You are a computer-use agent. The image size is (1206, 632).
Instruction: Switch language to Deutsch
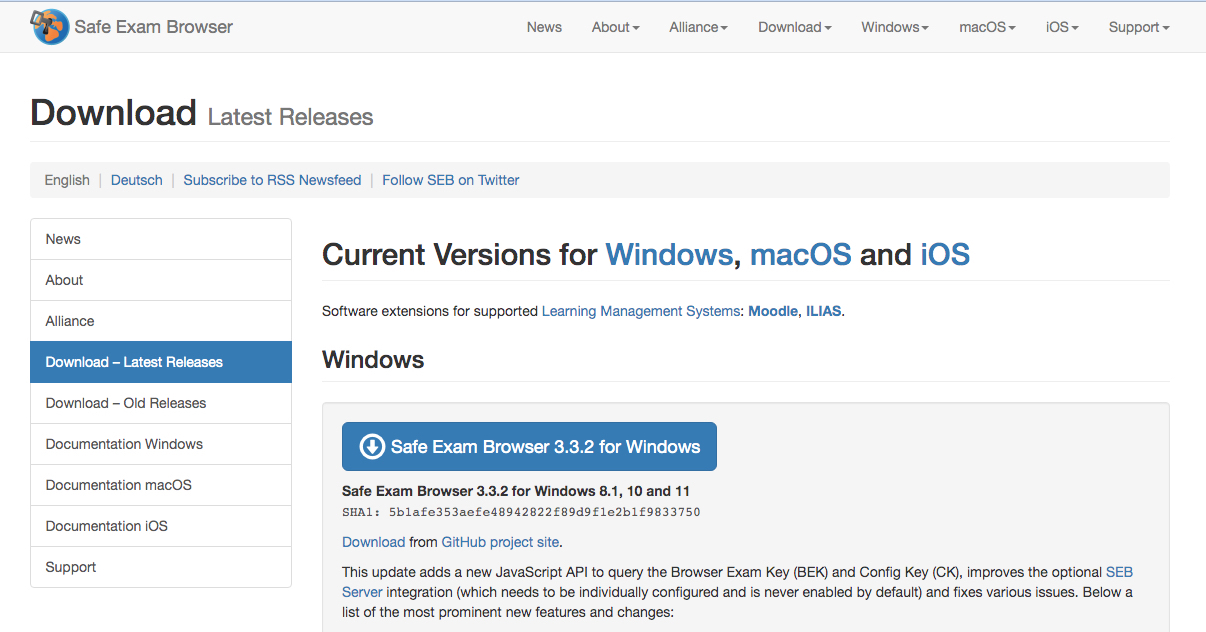coord(136,180)
